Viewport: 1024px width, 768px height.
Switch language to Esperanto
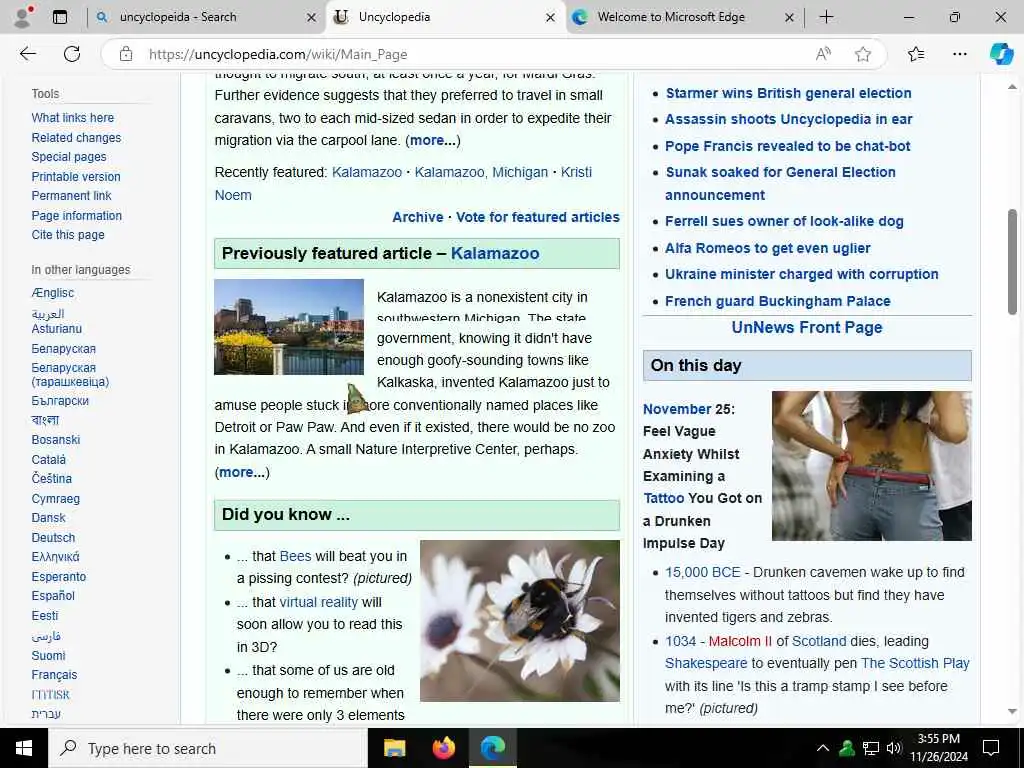[59, 577]
